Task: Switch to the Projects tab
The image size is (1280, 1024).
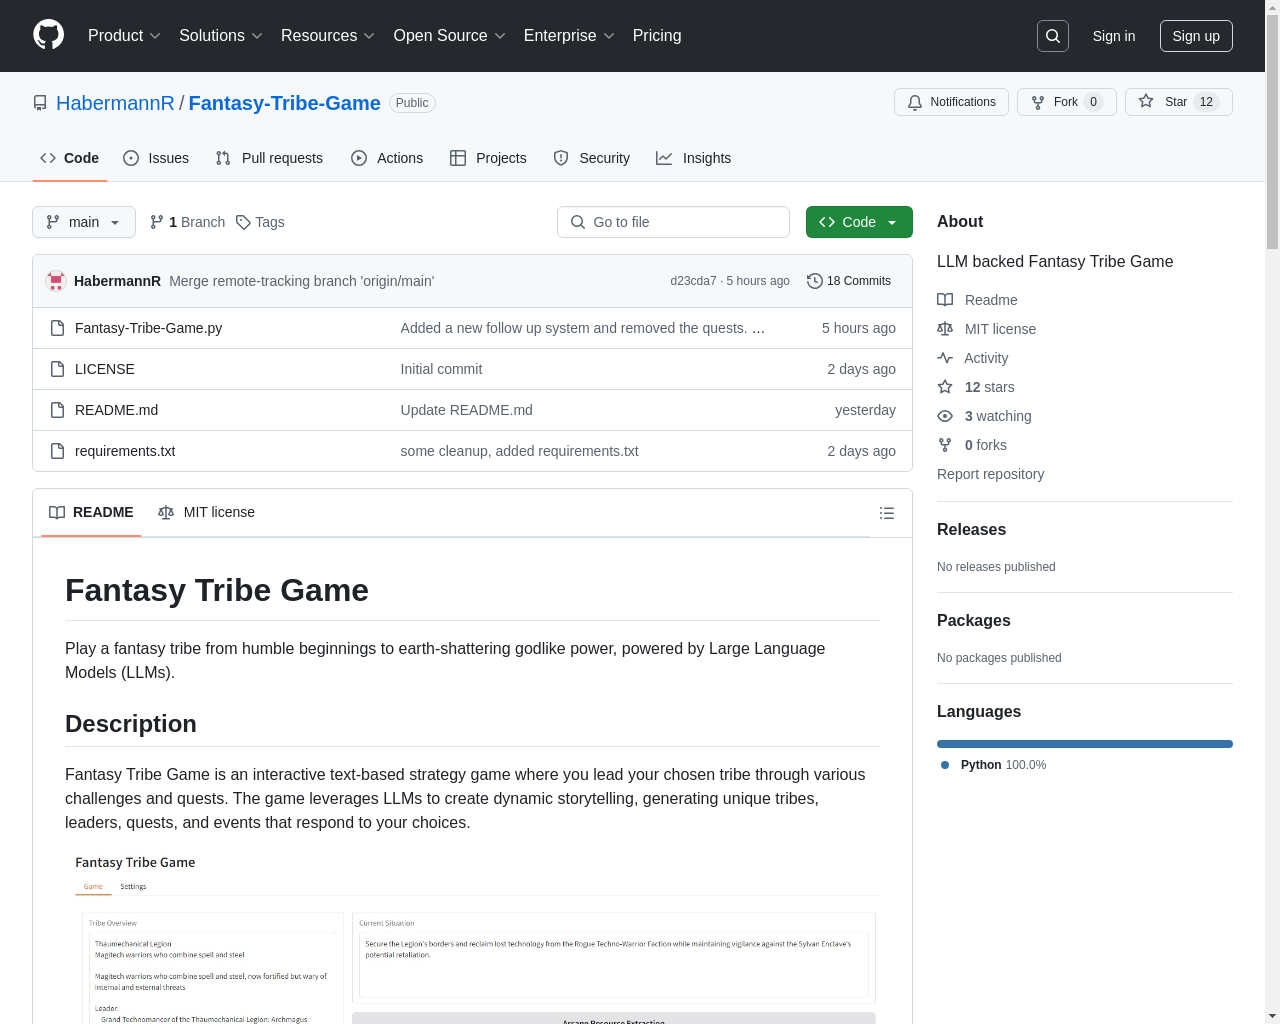Action: [488, 158]
